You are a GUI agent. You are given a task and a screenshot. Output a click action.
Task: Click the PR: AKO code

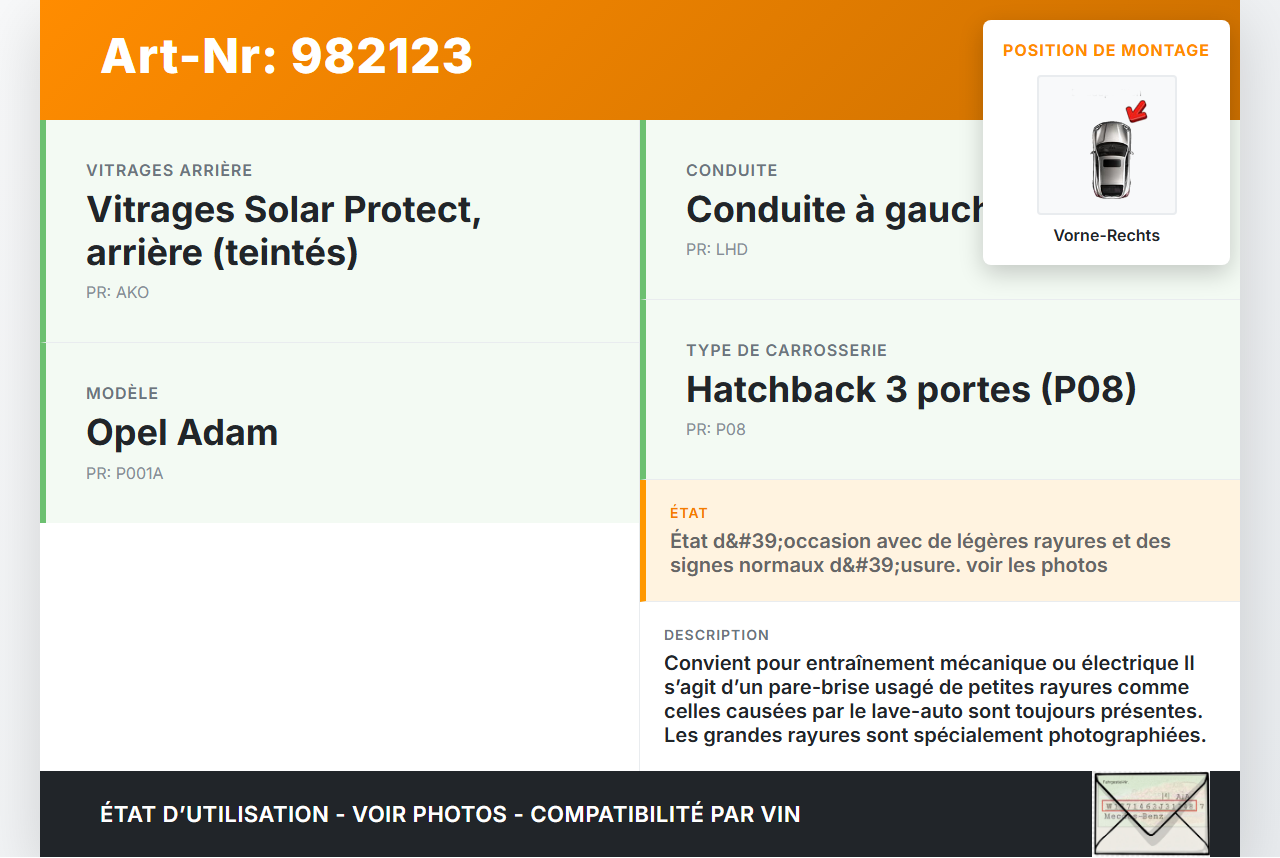pyautogui.click(x=117, y=293)
